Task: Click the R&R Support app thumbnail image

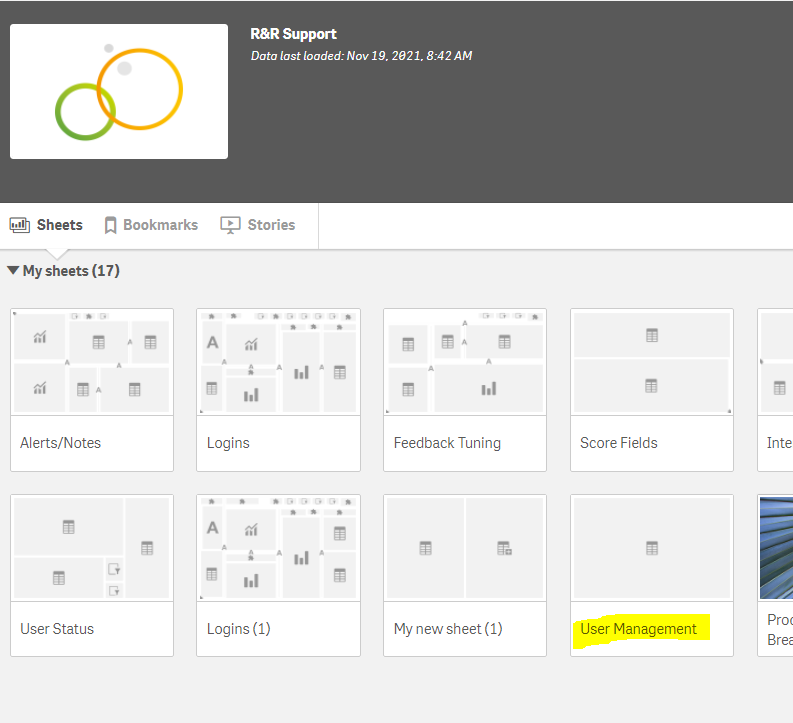Action: click(x=119, y=92)
